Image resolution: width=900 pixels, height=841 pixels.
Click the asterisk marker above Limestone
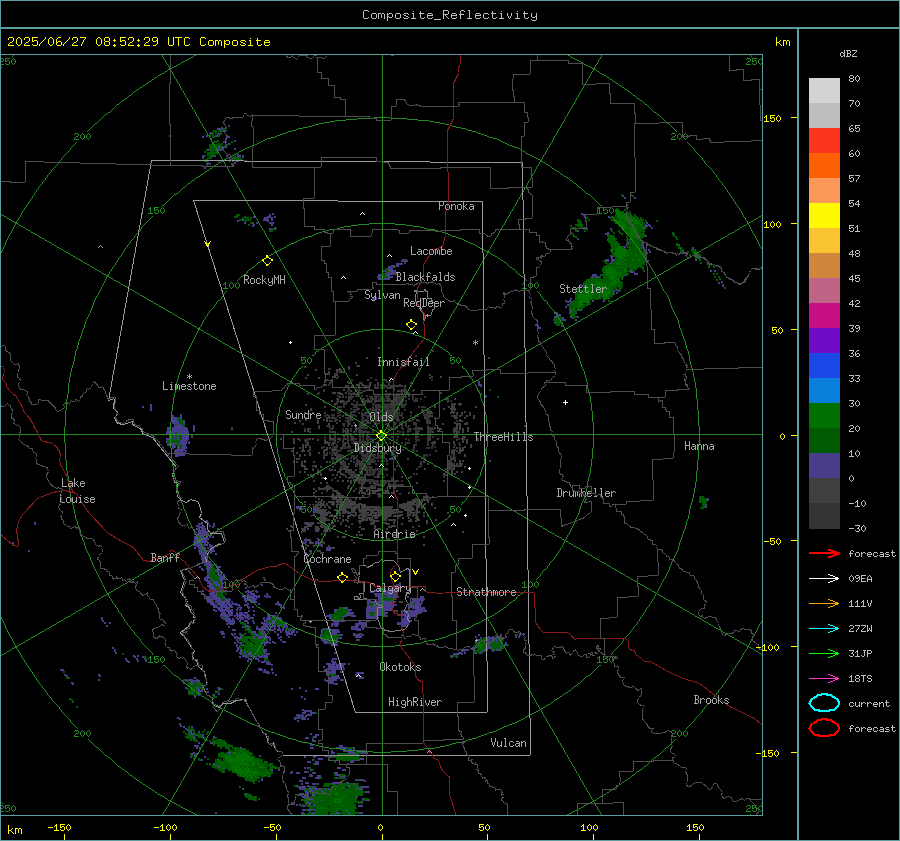pos(189,377)
